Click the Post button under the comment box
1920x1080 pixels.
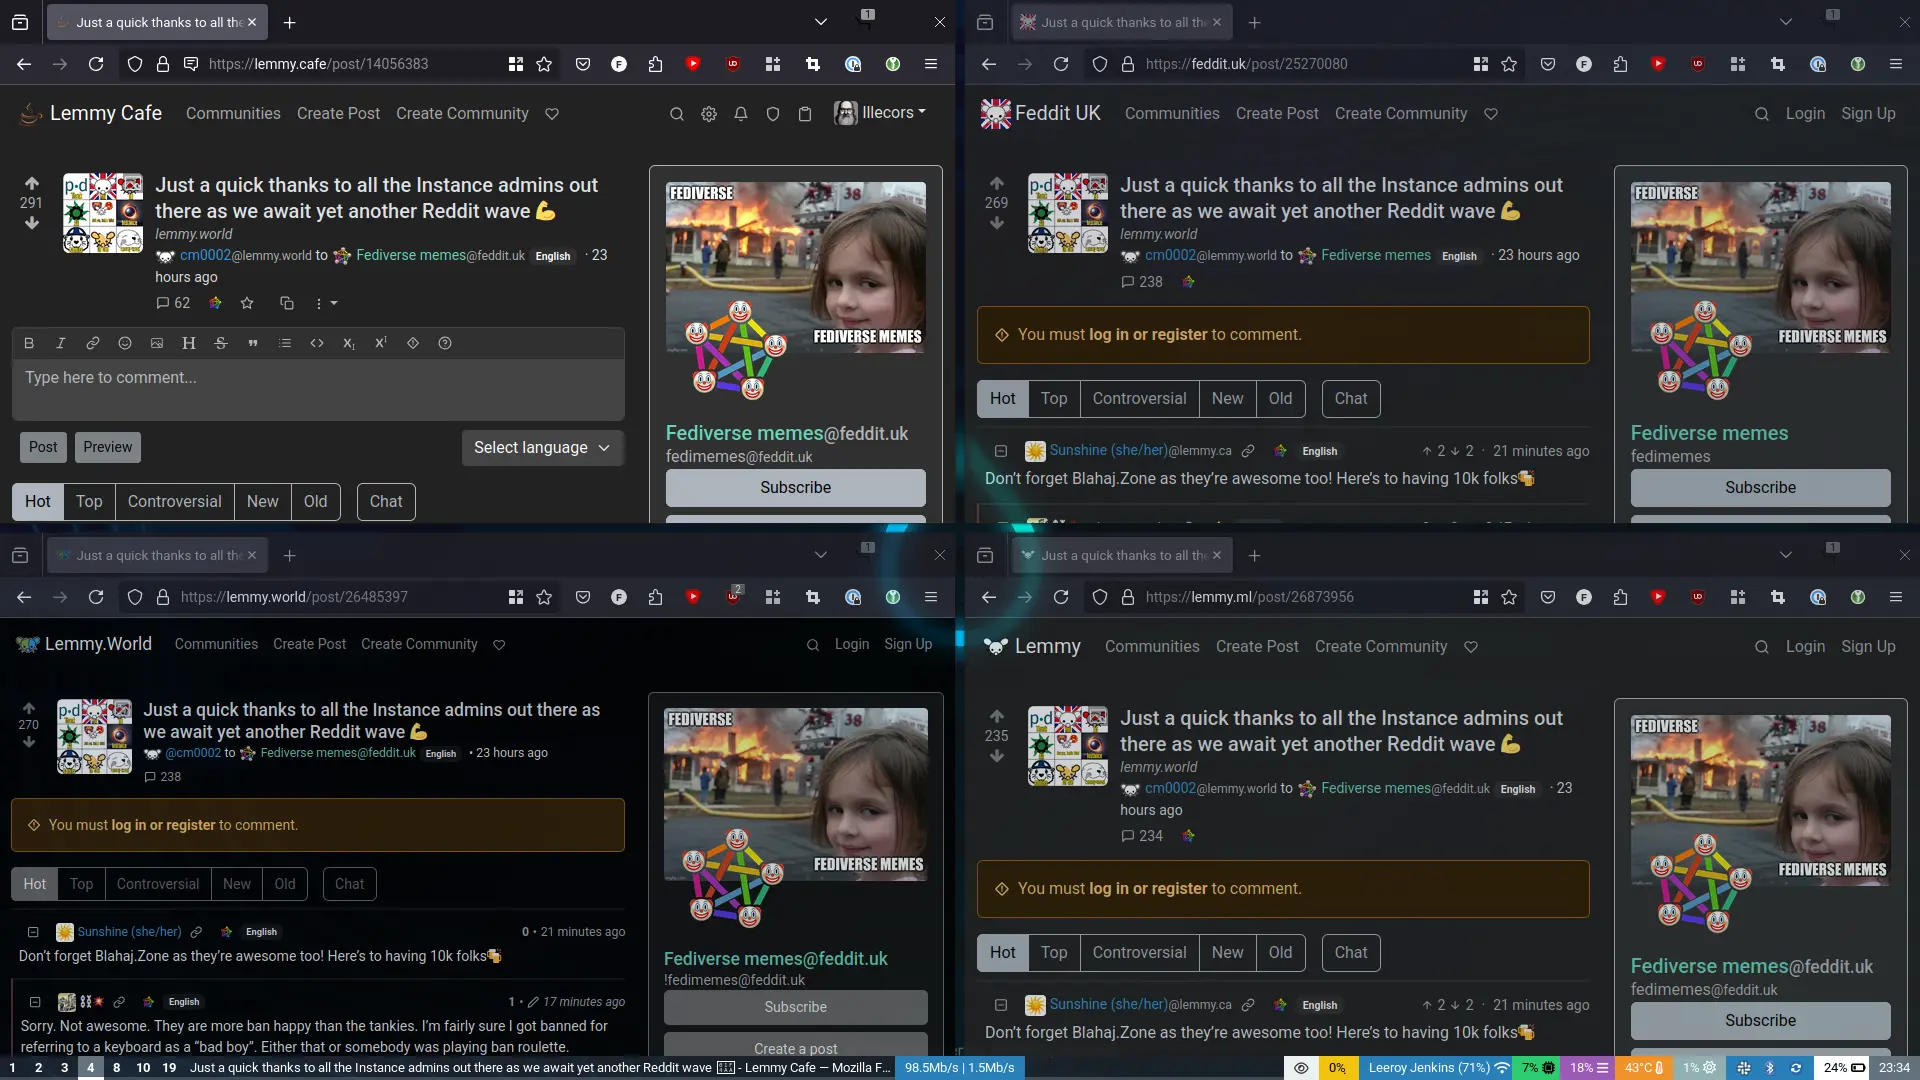pyautogui.click(x=43, y=448)
